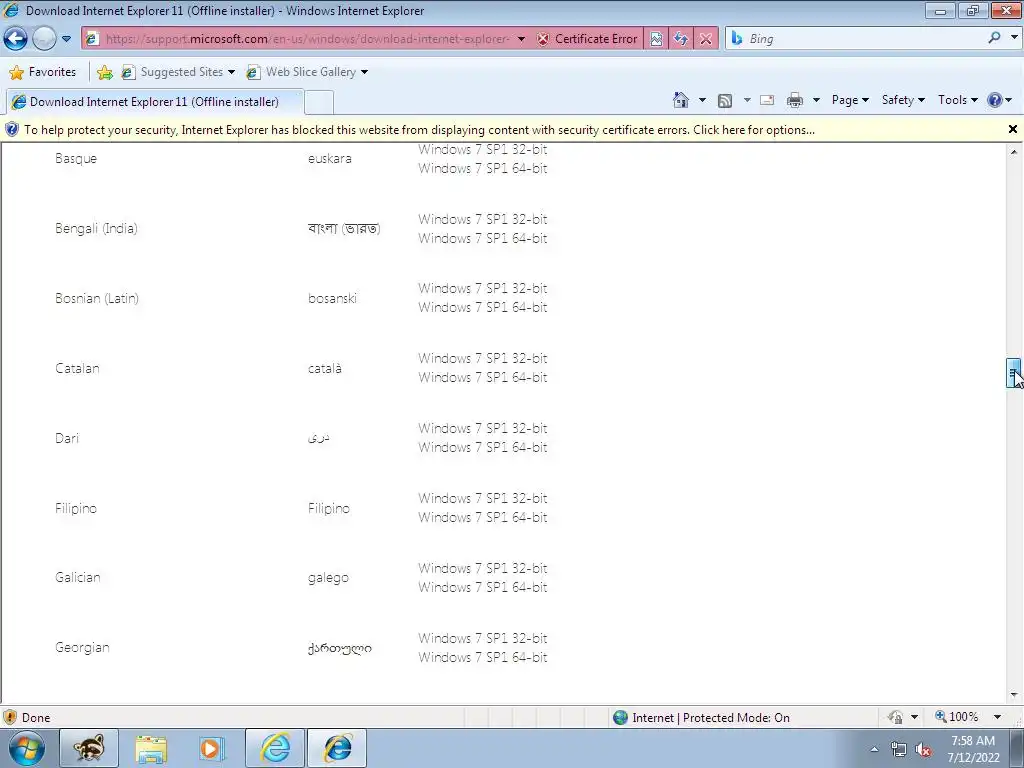1024x768 pixels.
Task: Click Georgian Windows 7 SP1 64-bit link
Action: [x=483, y=657]
